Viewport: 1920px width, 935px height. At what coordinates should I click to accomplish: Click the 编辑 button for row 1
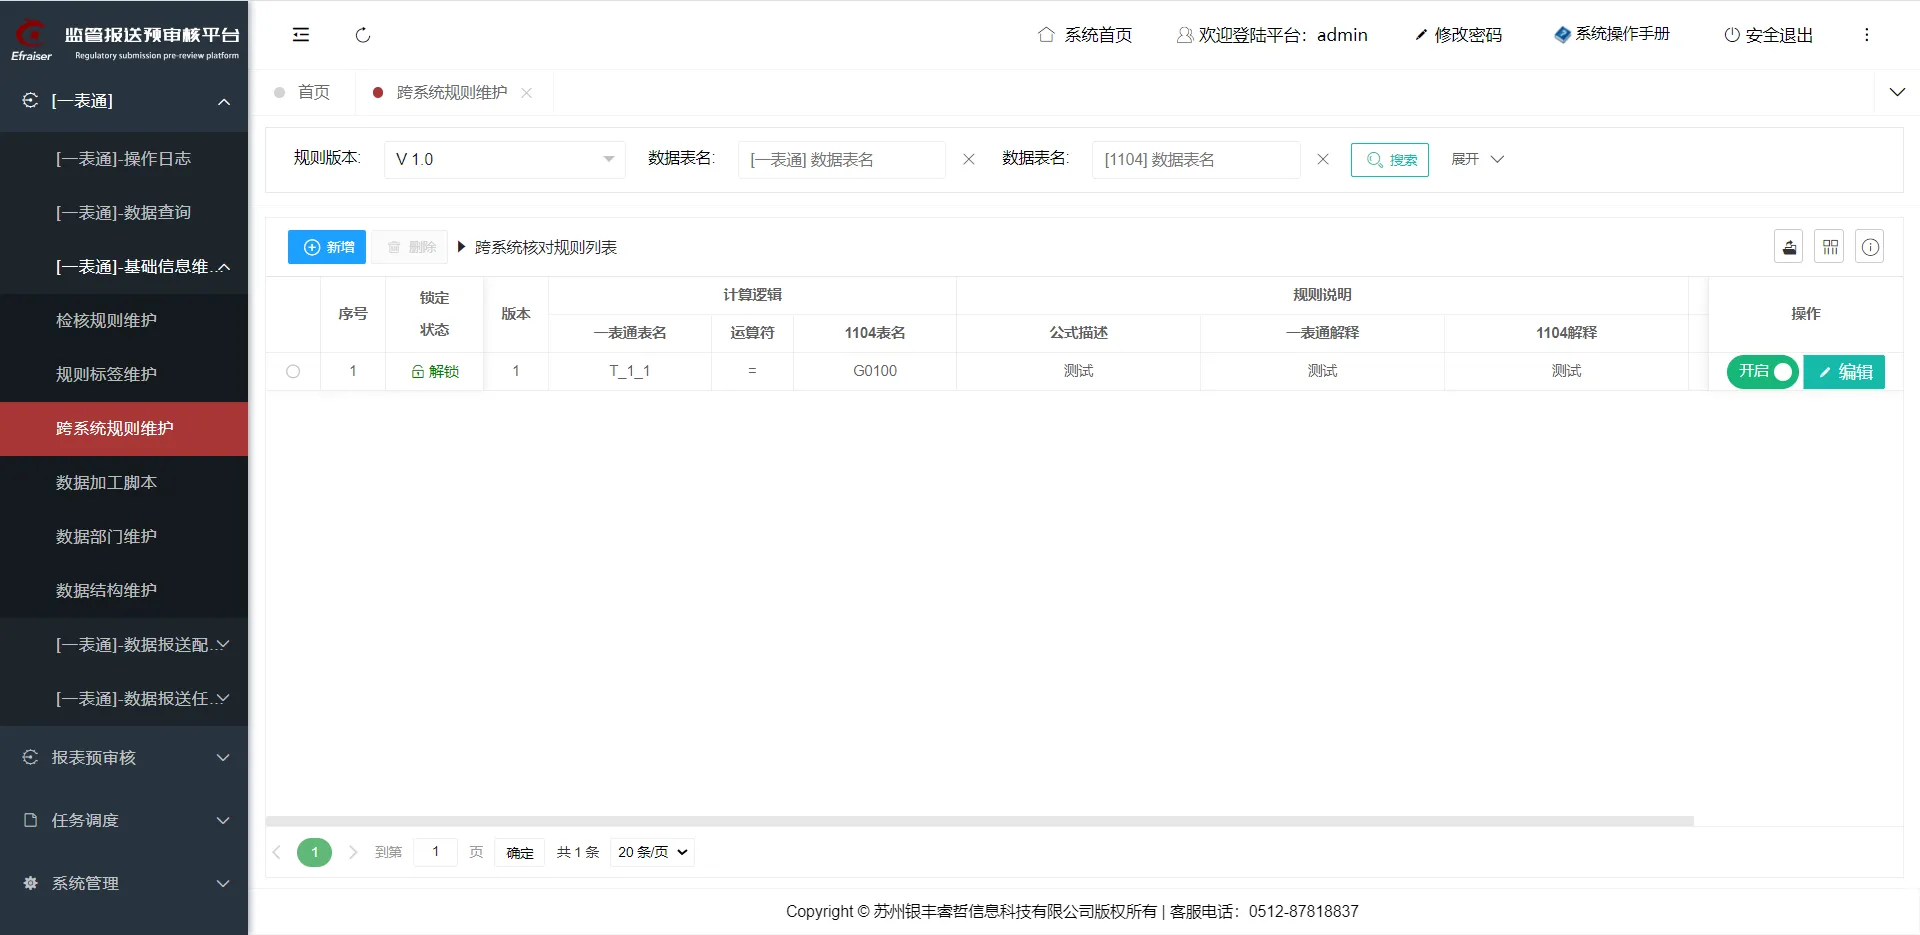tap(1844, 372)
